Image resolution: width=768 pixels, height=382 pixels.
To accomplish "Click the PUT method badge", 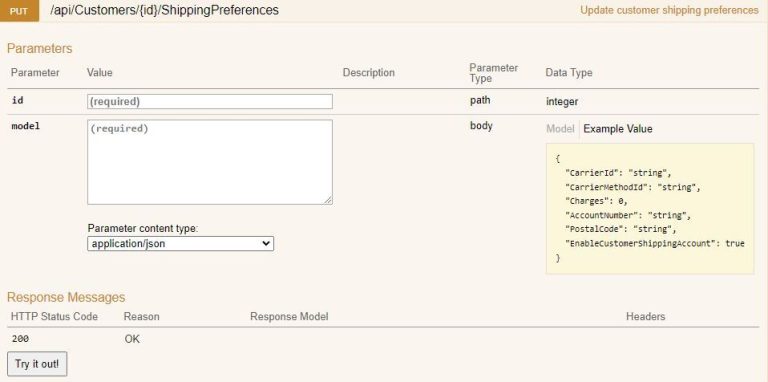I will click(19, 11).
